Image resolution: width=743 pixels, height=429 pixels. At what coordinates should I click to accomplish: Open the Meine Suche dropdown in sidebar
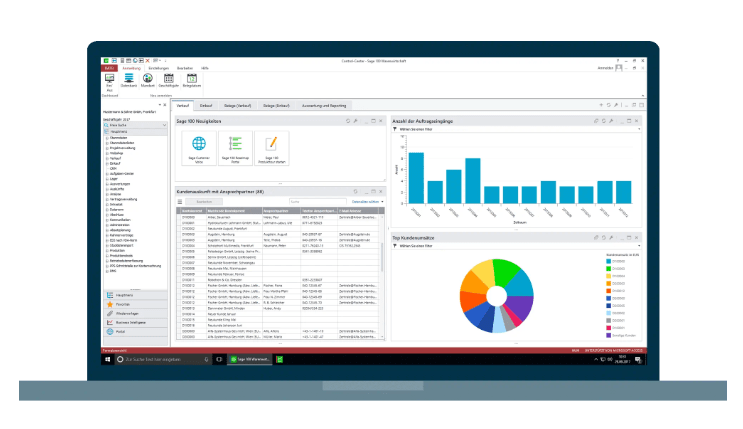tap(164, 125)
